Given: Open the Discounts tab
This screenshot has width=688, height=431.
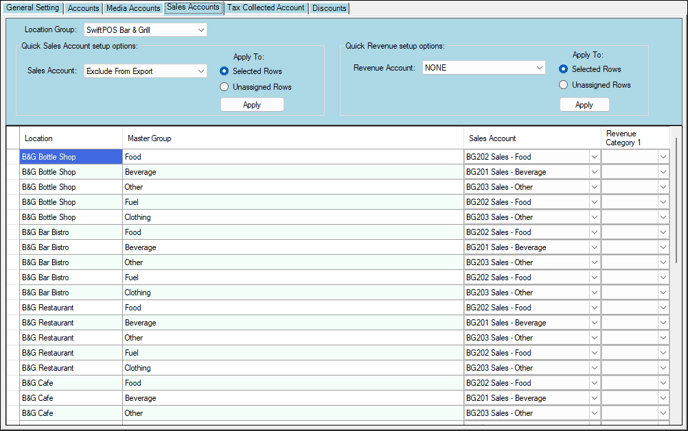Looking at the screenshot, I should [x=329, y=8].
